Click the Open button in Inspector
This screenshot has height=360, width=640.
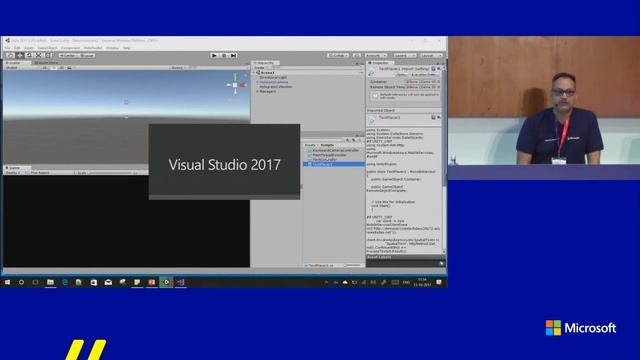click(x=402, y=75)
